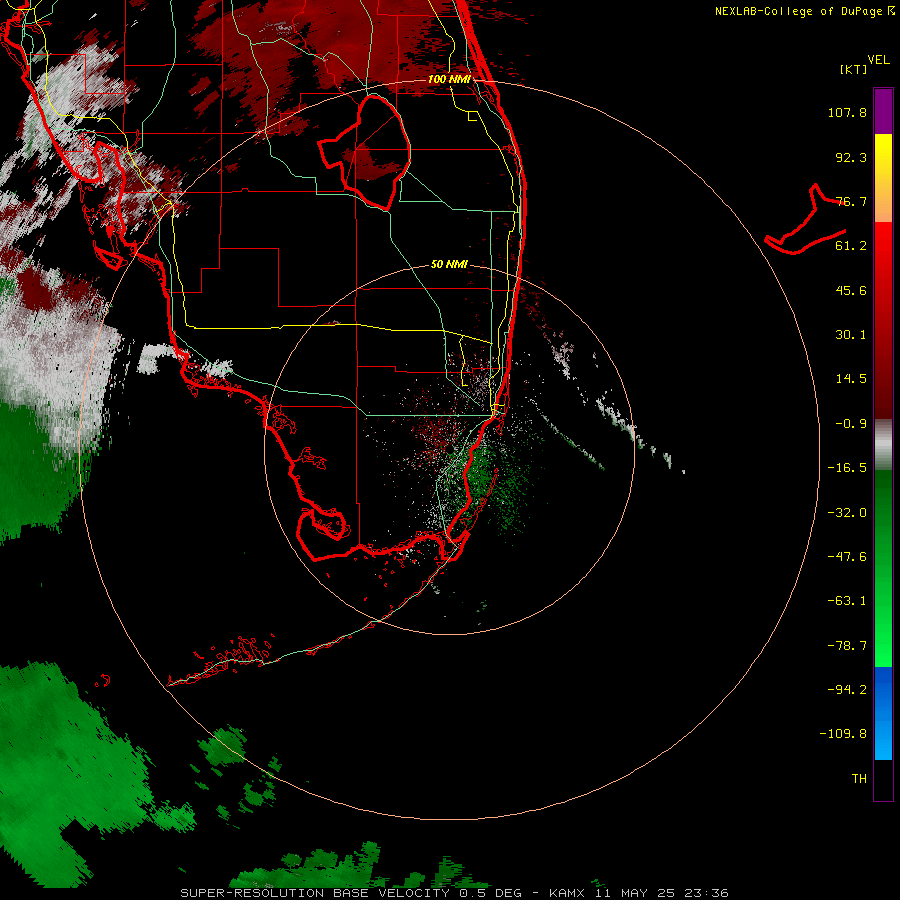Image resolution: width=900 pixels, height=900 pixels.
Task: Click the VEL legend title
Action: pyautogui.click(x=878, y=60)
